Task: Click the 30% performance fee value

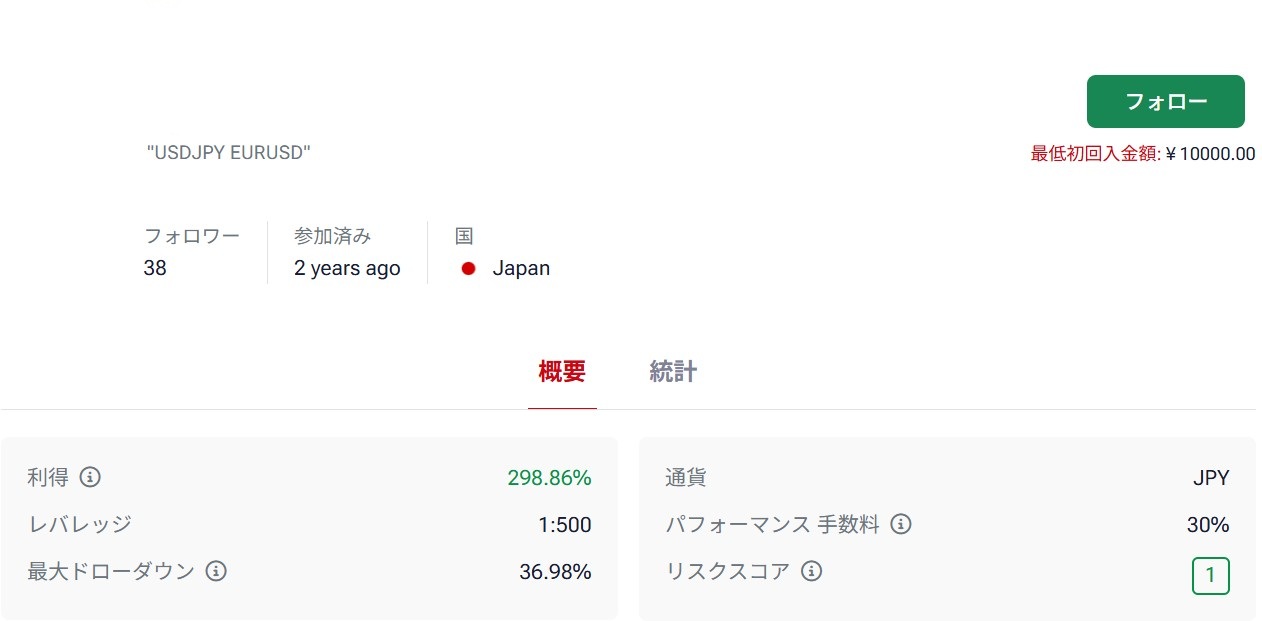Action: coord(1208,525)
